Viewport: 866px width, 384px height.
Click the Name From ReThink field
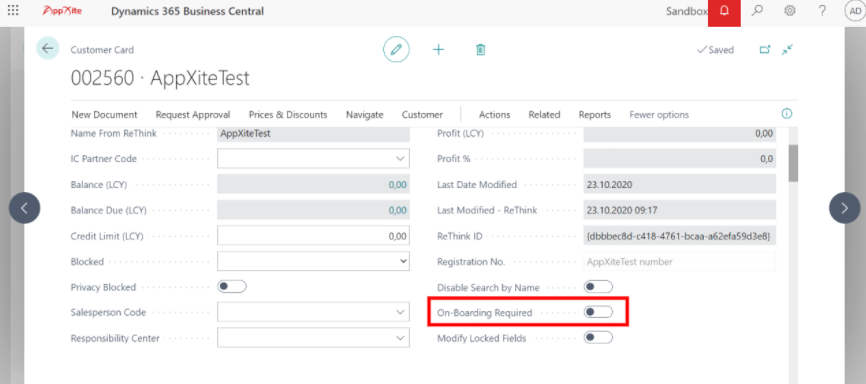coord(314,134)
